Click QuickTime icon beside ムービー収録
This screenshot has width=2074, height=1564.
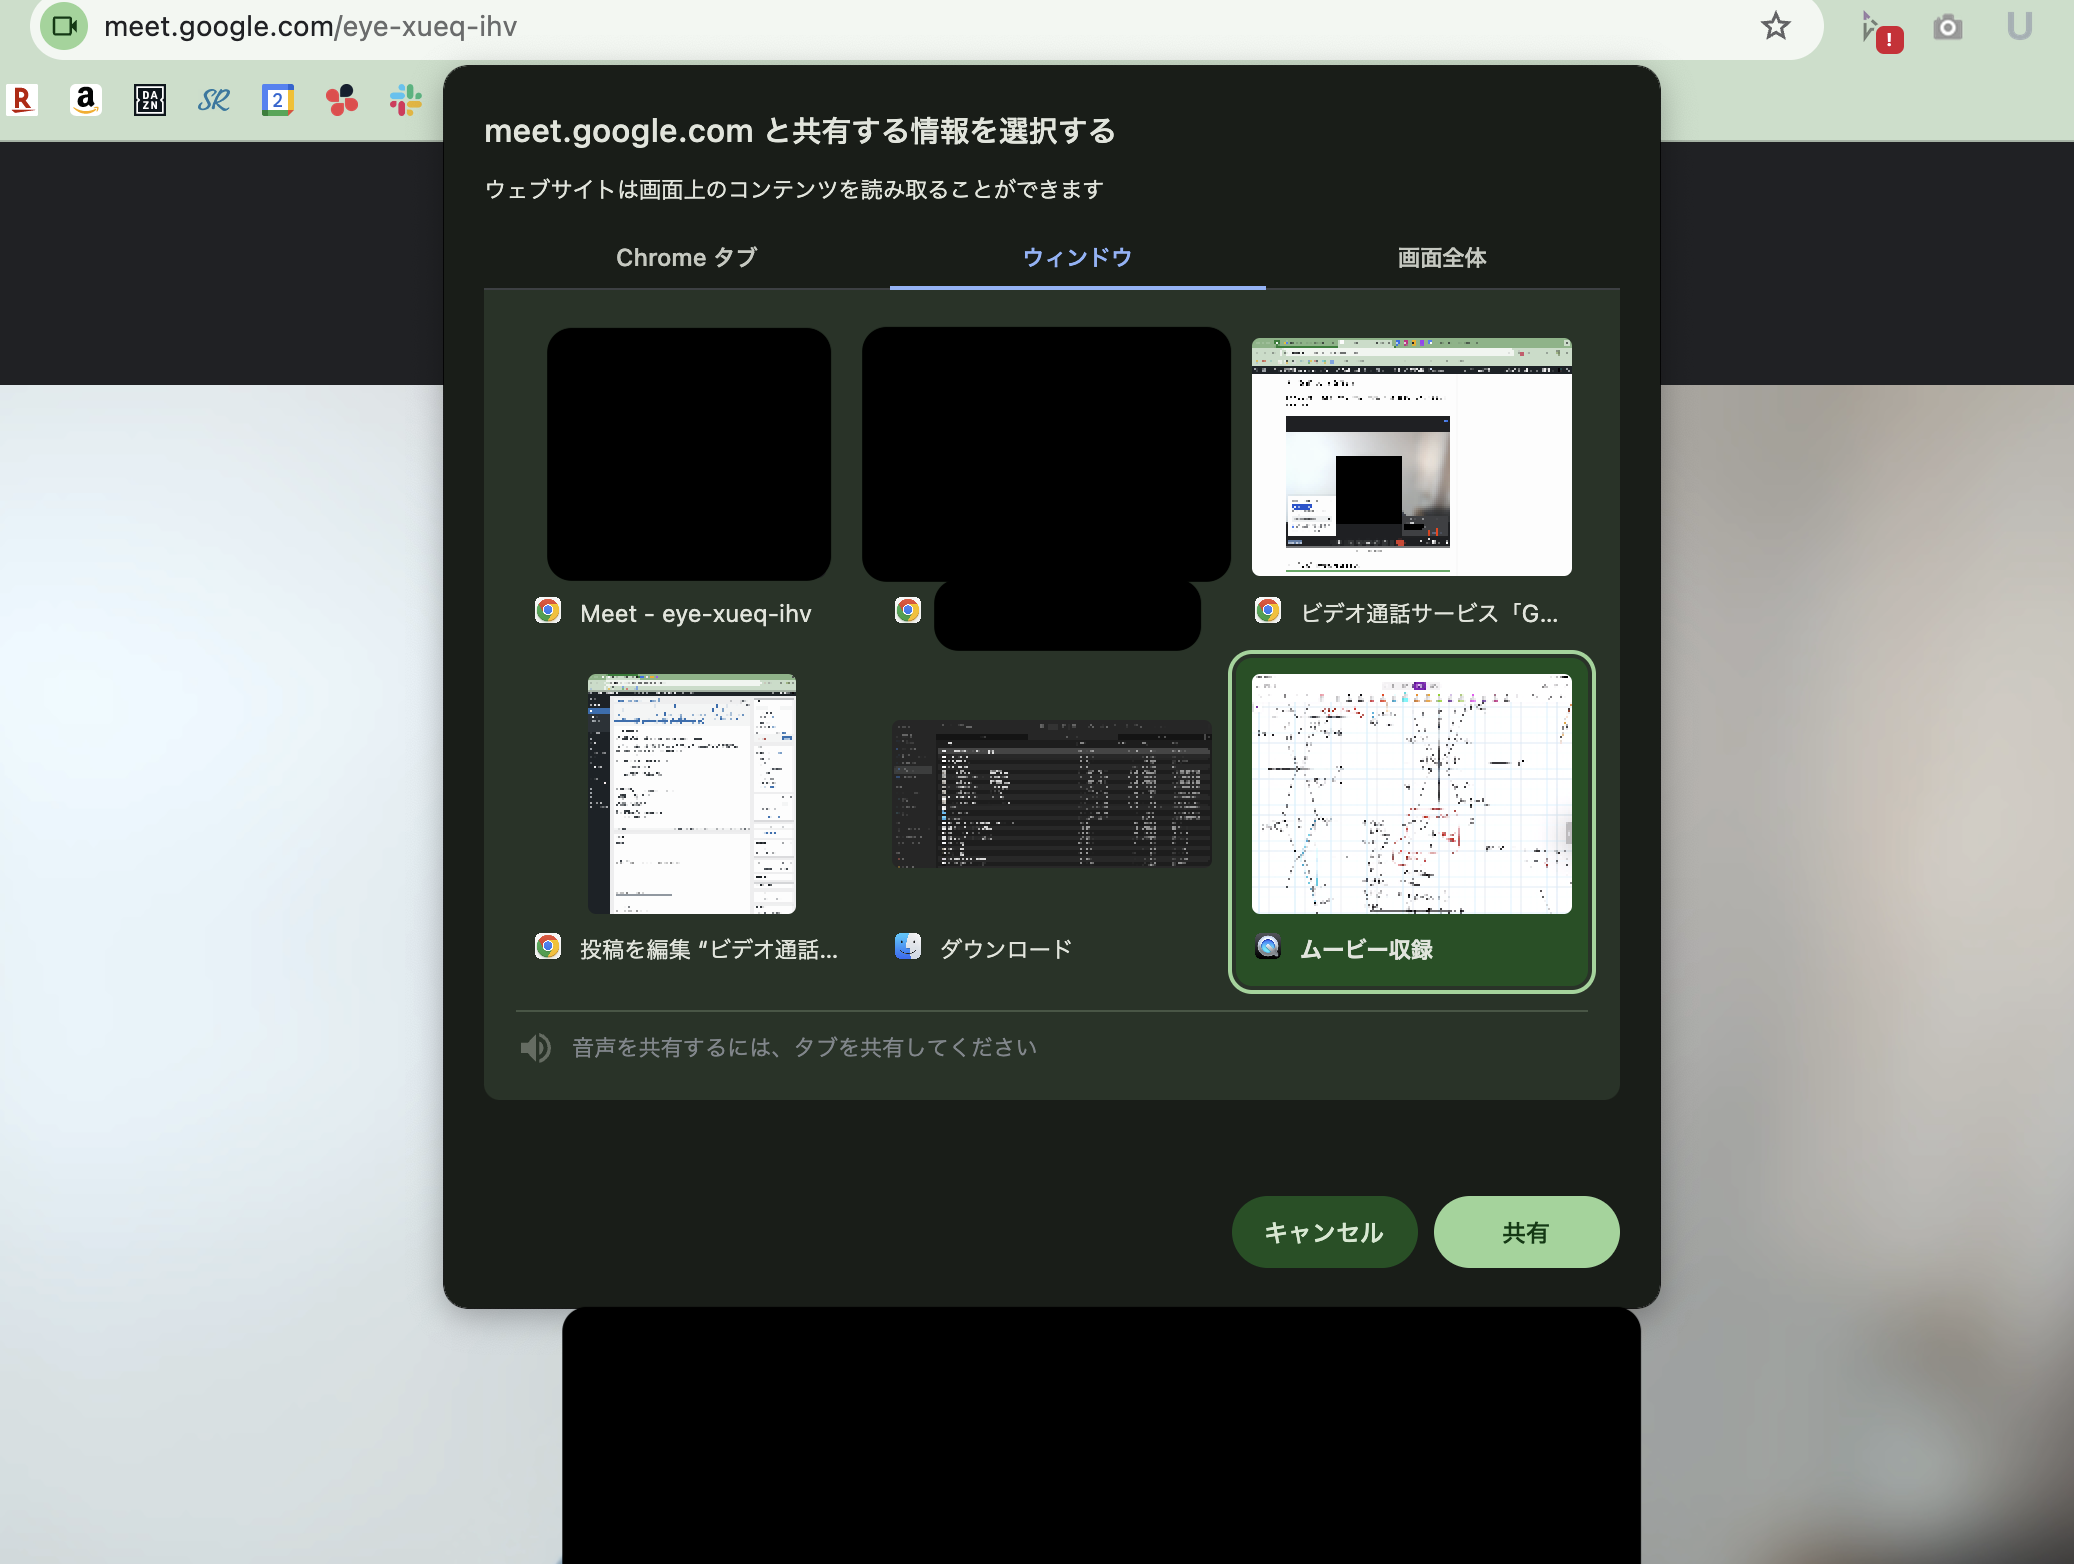pyautogui.click(x=1268, y=947)
